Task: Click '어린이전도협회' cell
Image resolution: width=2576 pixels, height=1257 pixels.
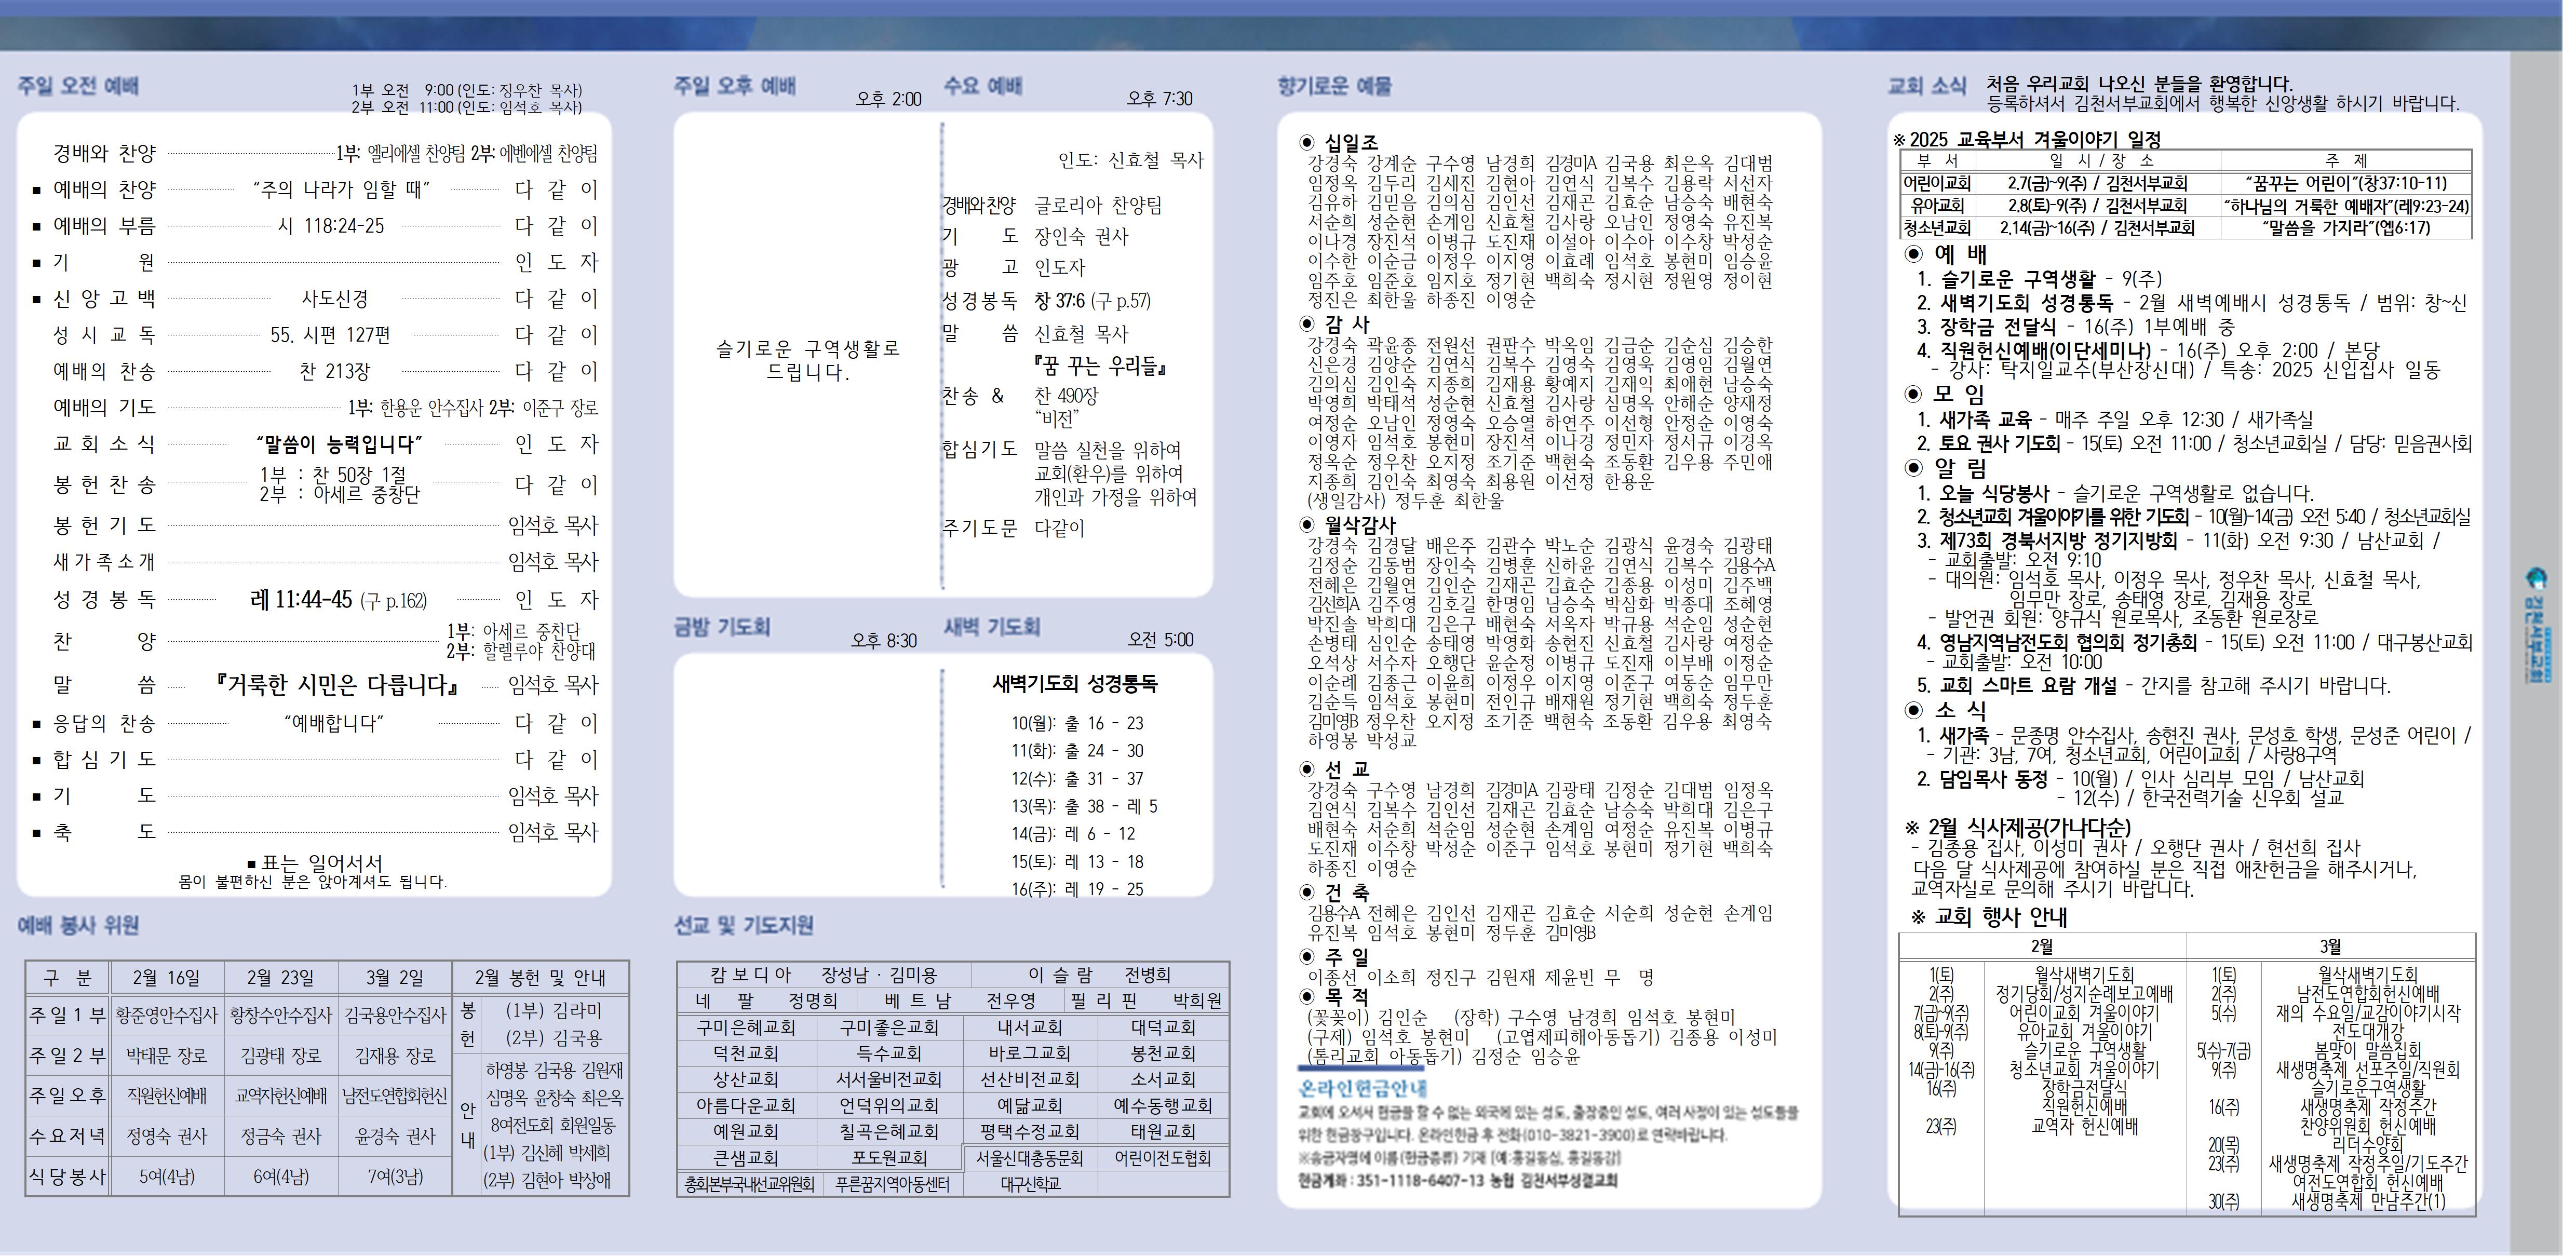Action: (x=1163, y=1158)
